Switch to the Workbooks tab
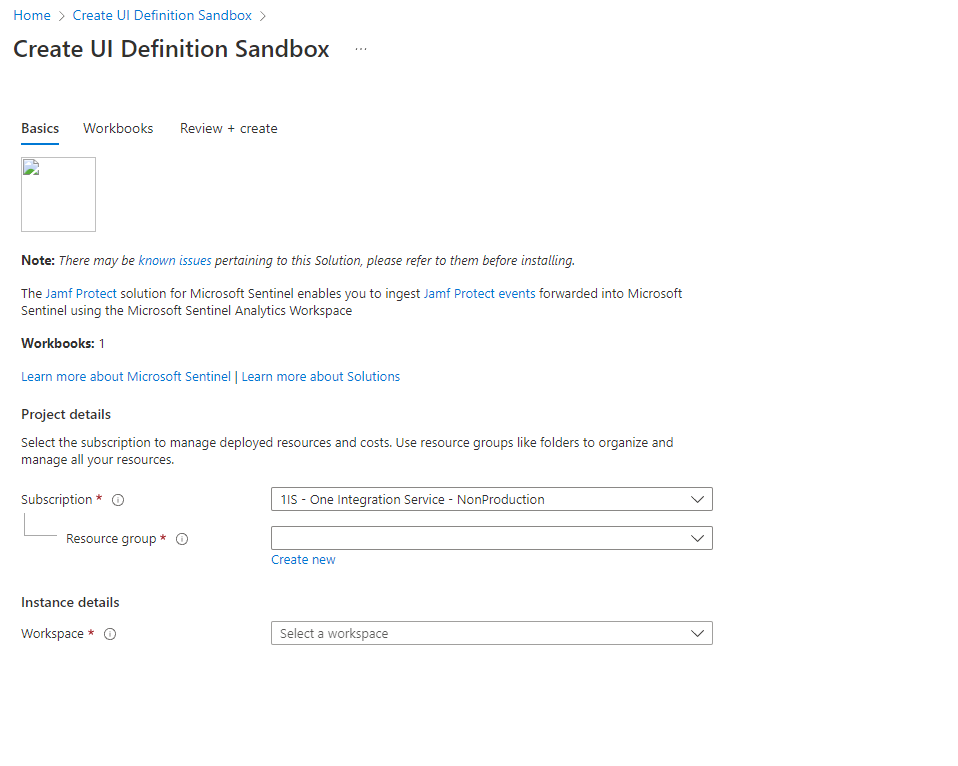Viewport: 958px width, 766px height. (119, 128)
